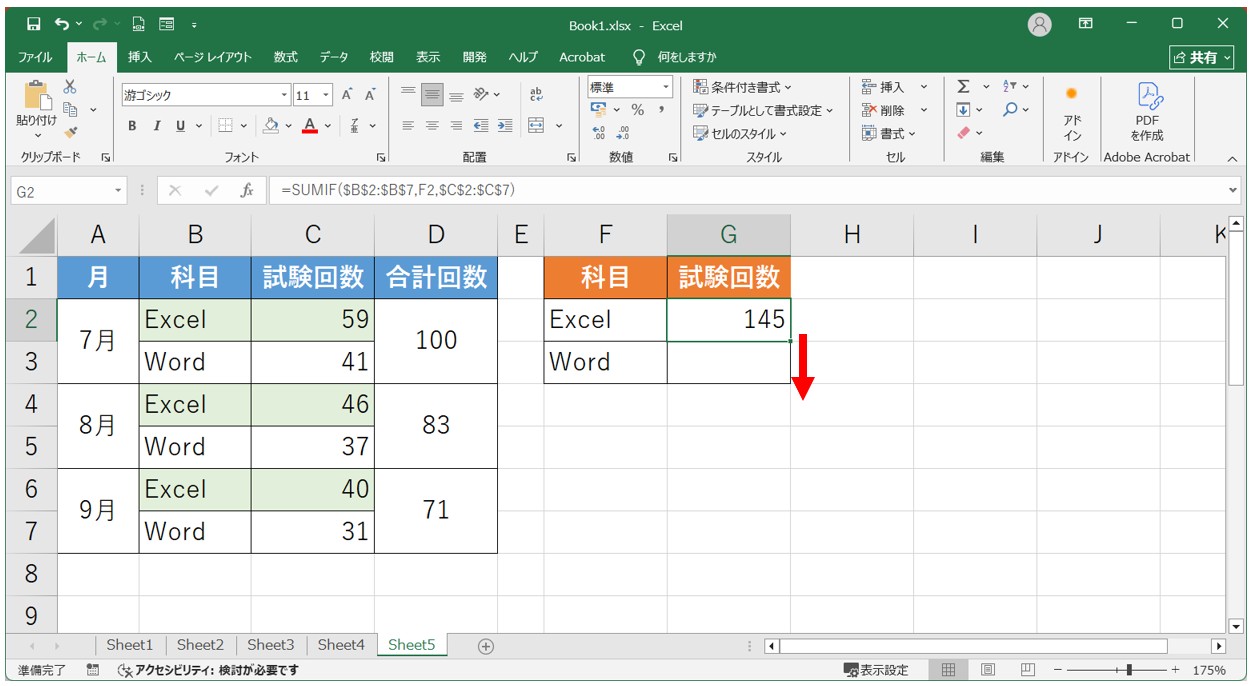Click the Insert Function fx button
The image size is (1253, 686).
click(x=246, y=190)
